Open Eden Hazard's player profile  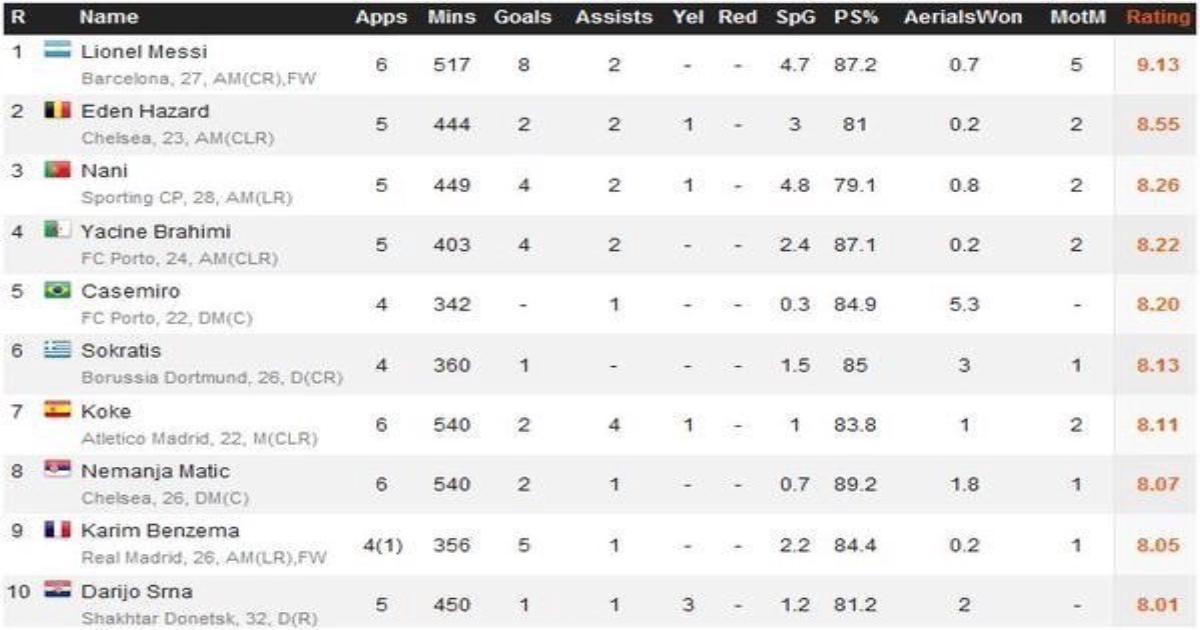click(145, 111)
